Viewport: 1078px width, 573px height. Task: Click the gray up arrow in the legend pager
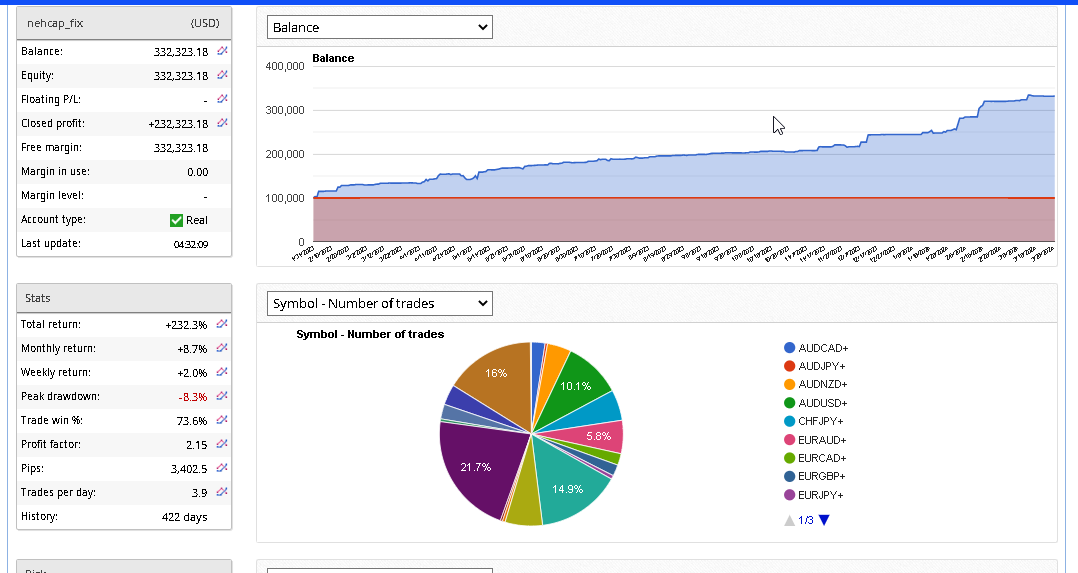tap(789, 520)
